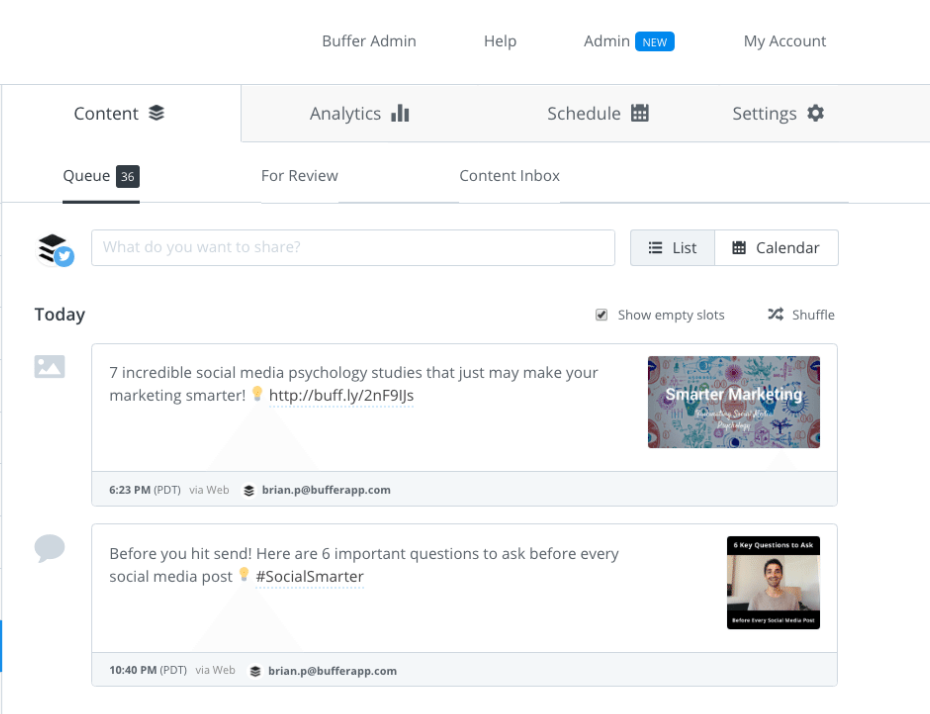Open the Content Inbox sub-tab
930x714 pixels.
pos(509,176)
